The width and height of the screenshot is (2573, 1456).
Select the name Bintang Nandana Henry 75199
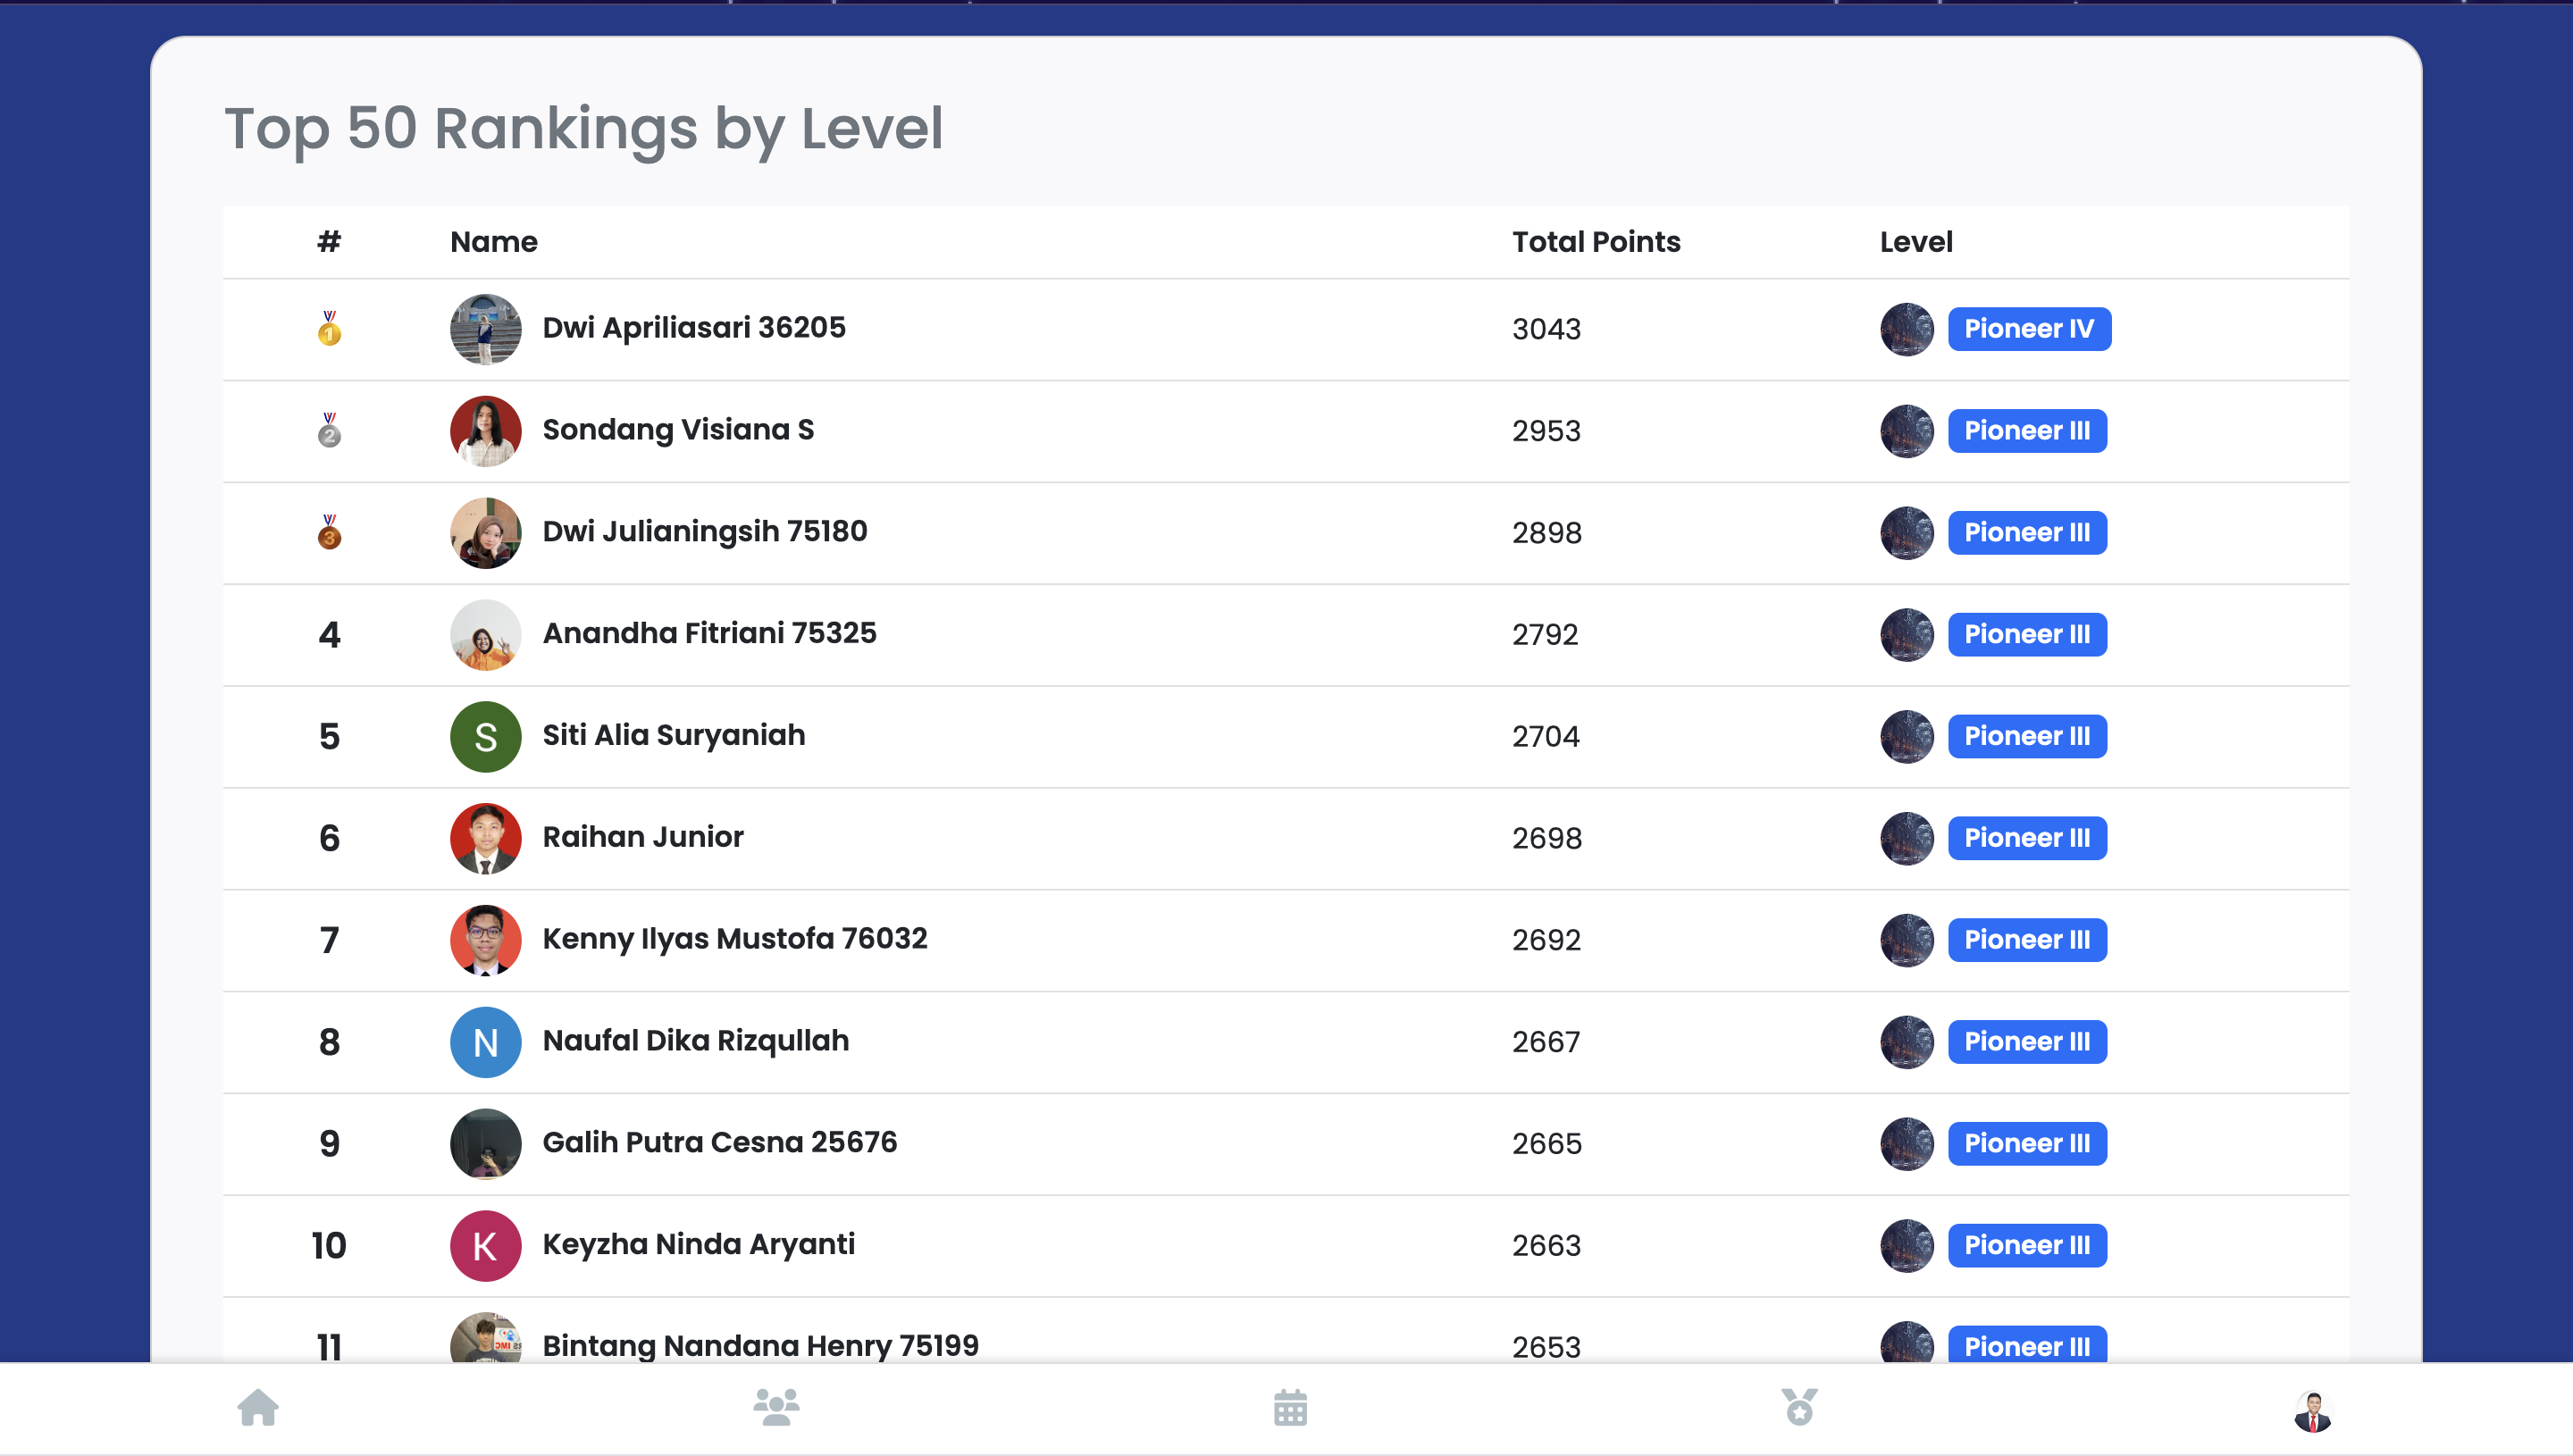[761, 1345]
